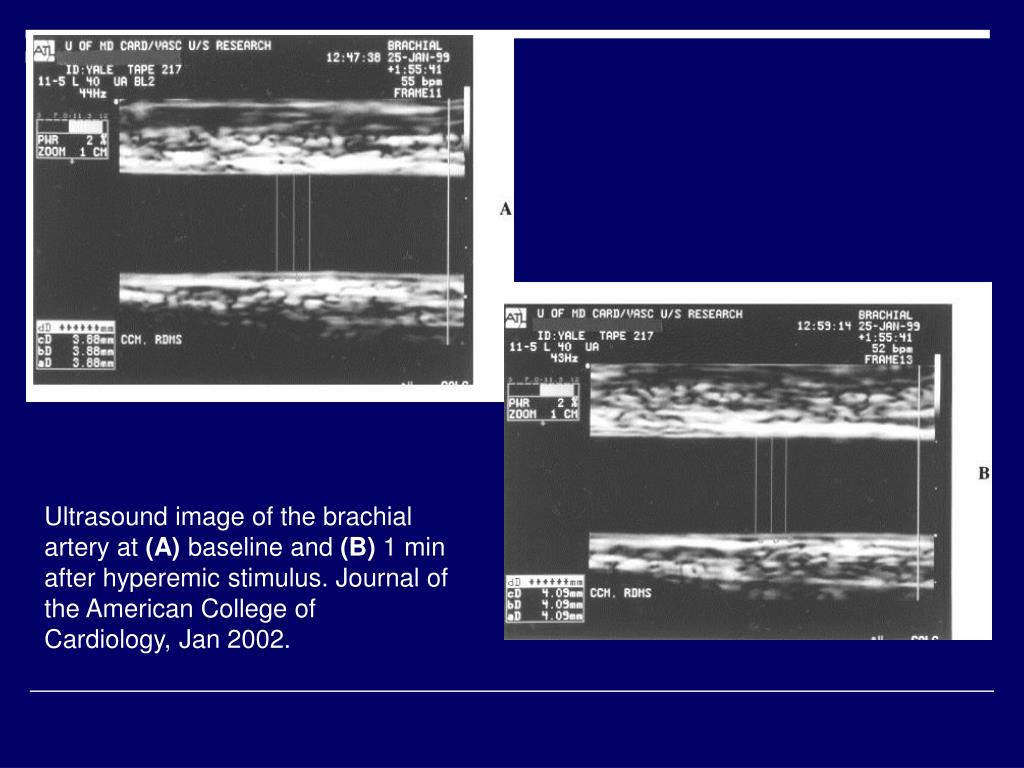Viewport: 1024px width, 768px height.
Task: Click 'ID:YALE TAPE 217' in panel A
Action: tap(123, 69)
